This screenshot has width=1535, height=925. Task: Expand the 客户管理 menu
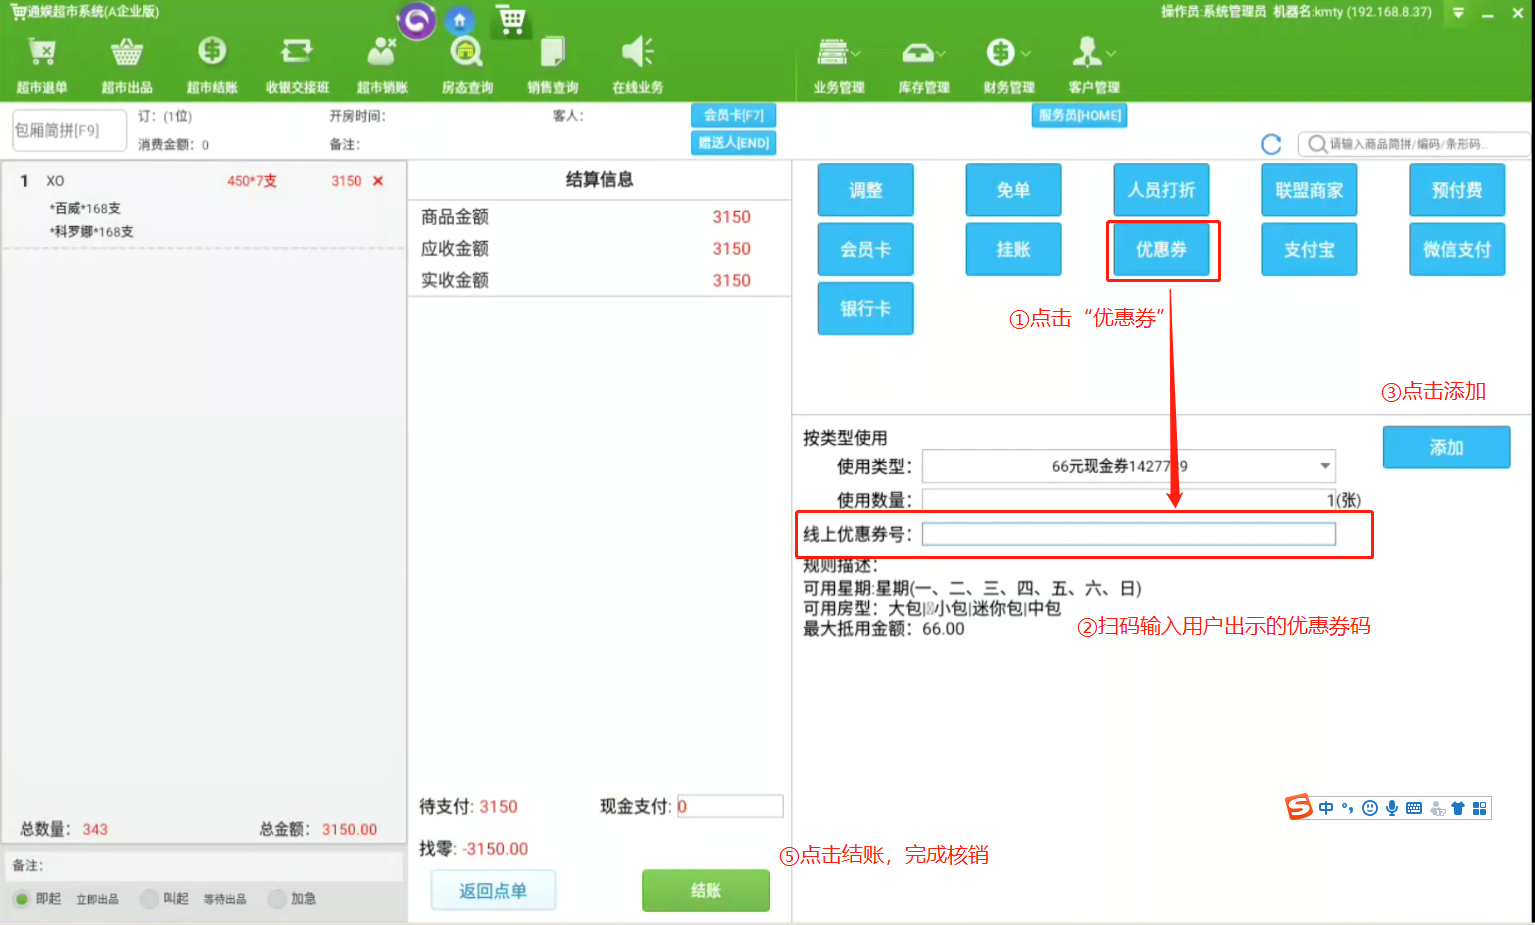[1094, 66]
